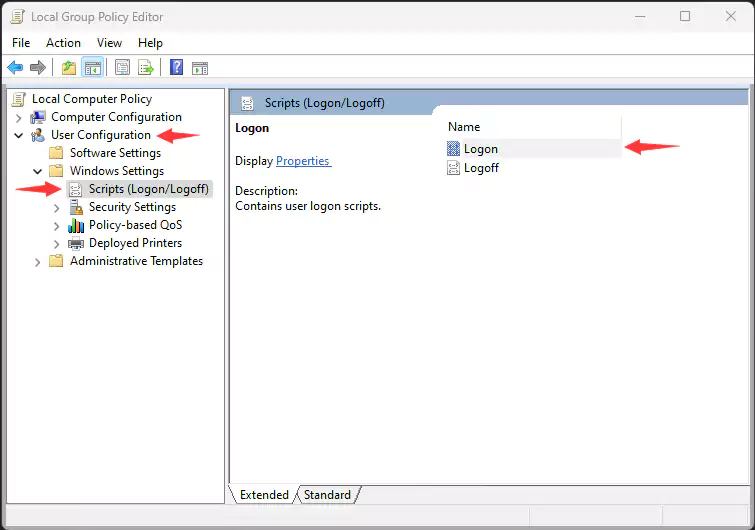The width and height of the screenshot is (755, 530).
Task: Expand the Computer Configuration node
Action: 19,117
